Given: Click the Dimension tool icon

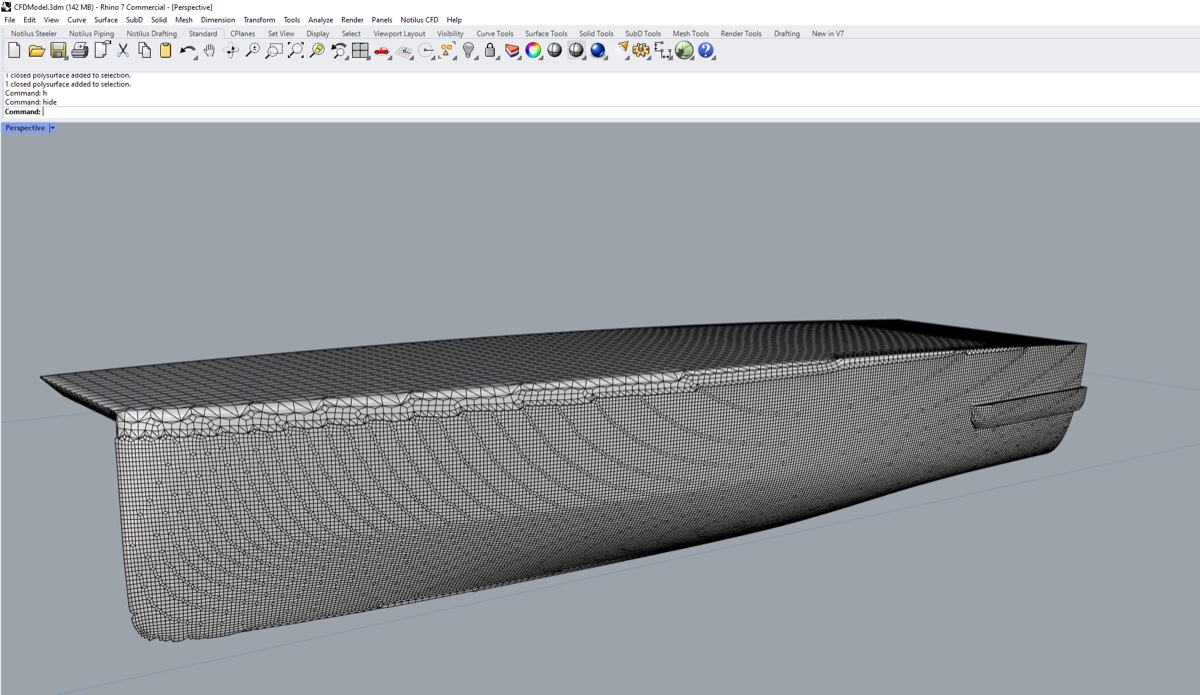Looking at the screenshot, I should (663, 50).
